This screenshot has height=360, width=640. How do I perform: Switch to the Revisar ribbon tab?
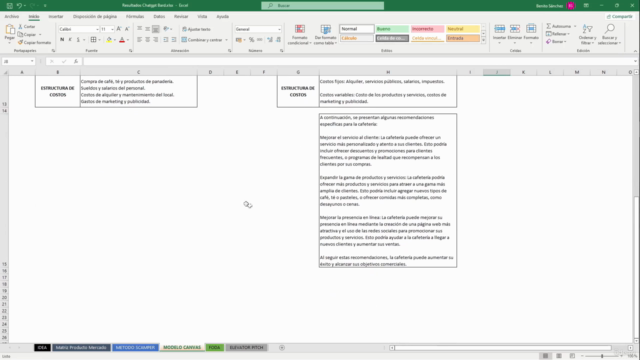[181, 17]
